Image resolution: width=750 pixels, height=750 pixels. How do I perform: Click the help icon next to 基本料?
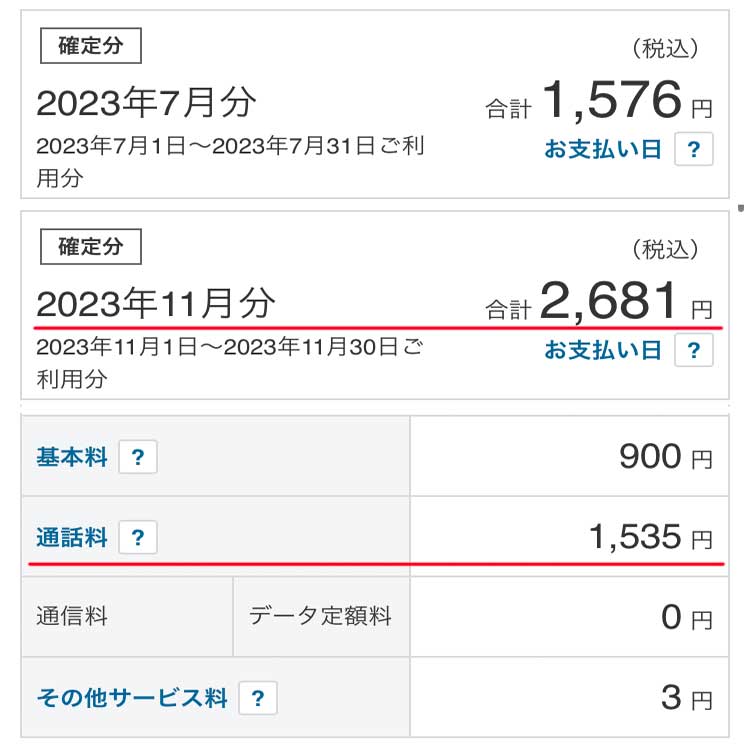point(138,457)
